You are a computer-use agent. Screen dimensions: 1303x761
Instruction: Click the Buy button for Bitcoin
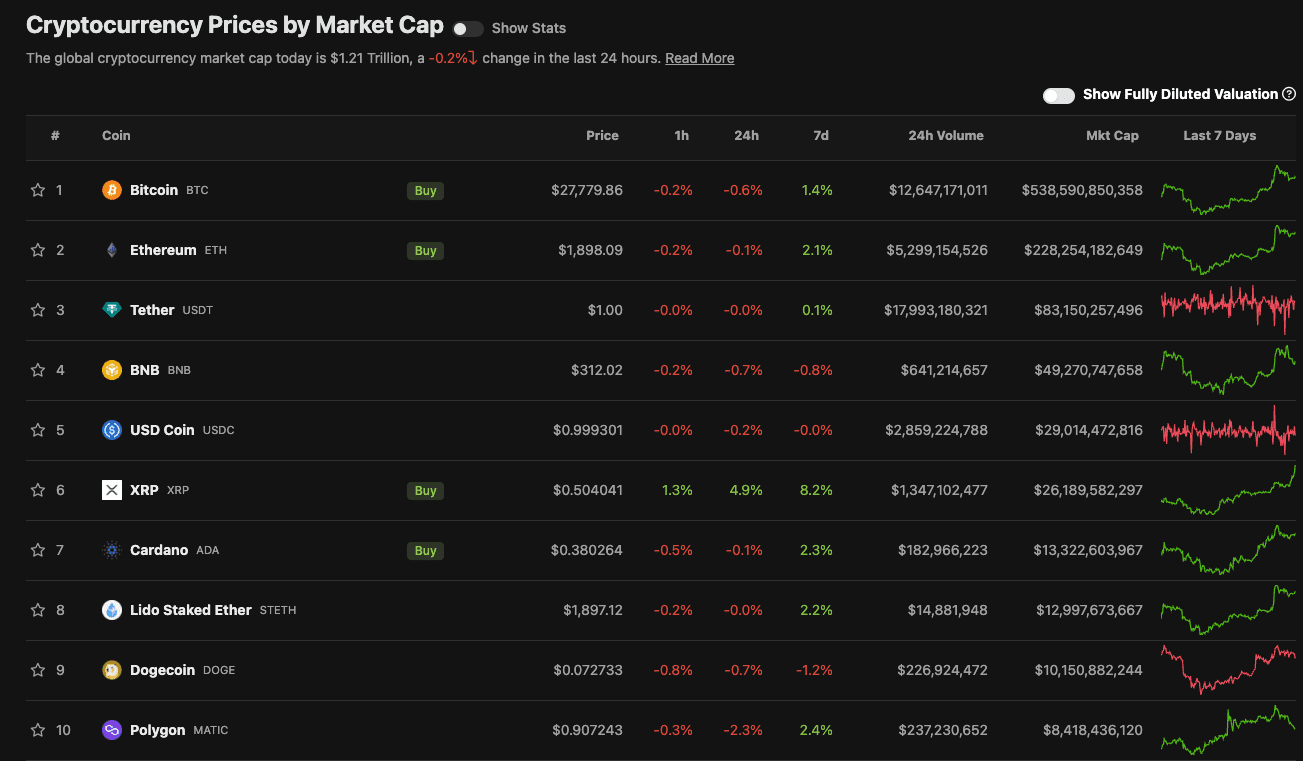[425, 190]
